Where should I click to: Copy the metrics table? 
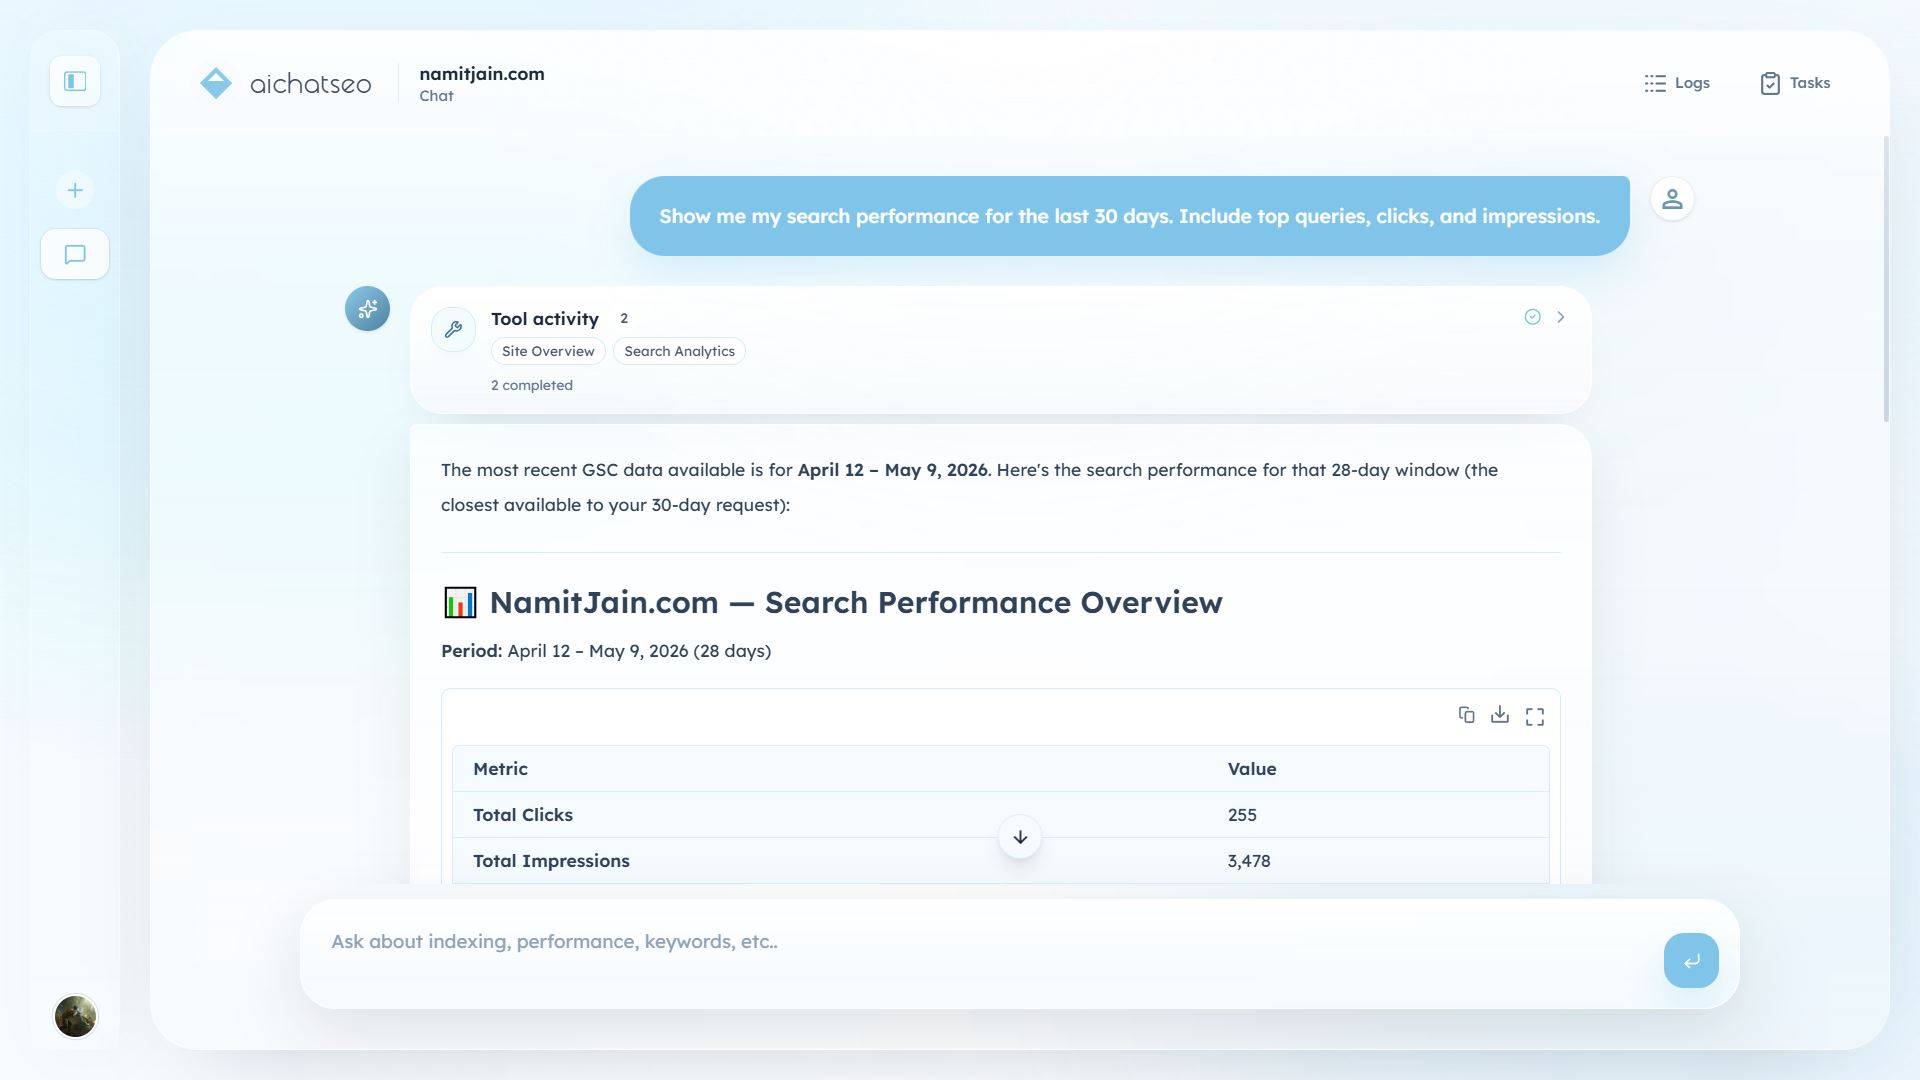[1466, 715]
